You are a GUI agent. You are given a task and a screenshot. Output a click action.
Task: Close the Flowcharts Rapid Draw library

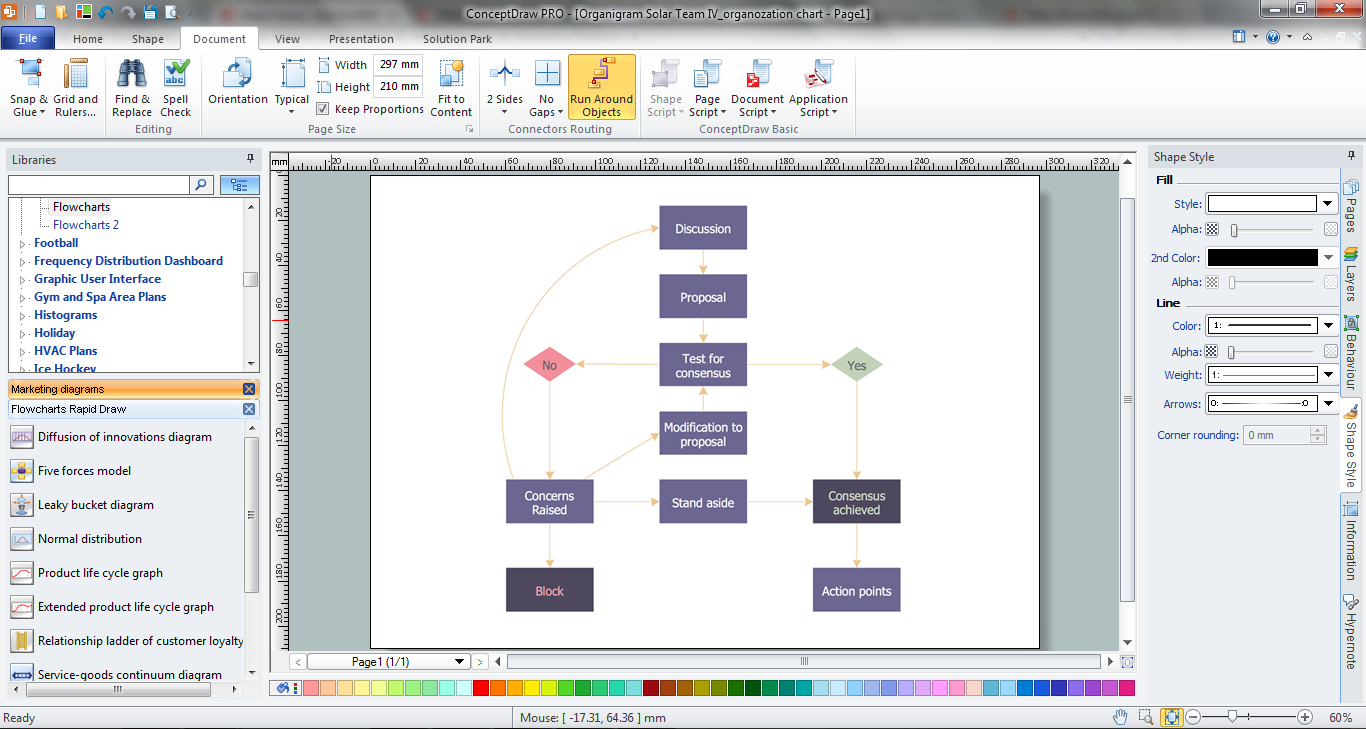coord(249,409)
